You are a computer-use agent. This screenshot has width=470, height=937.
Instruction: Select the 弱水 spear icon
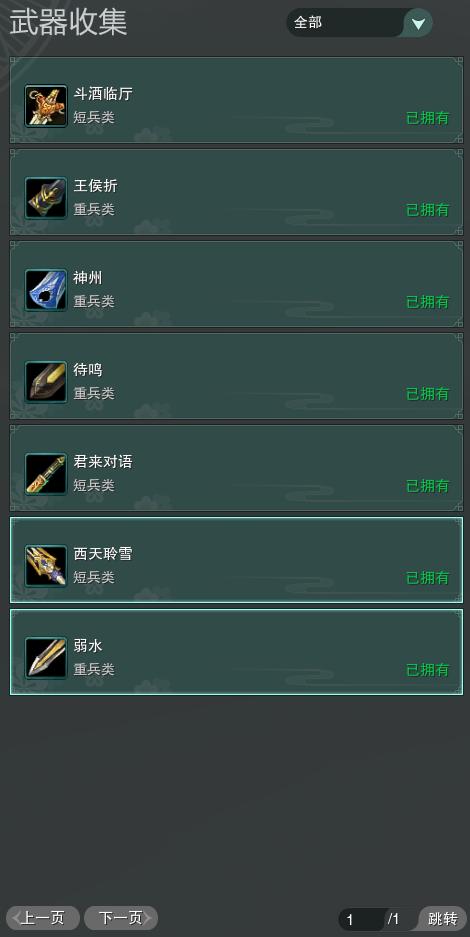tap(46, 658)
